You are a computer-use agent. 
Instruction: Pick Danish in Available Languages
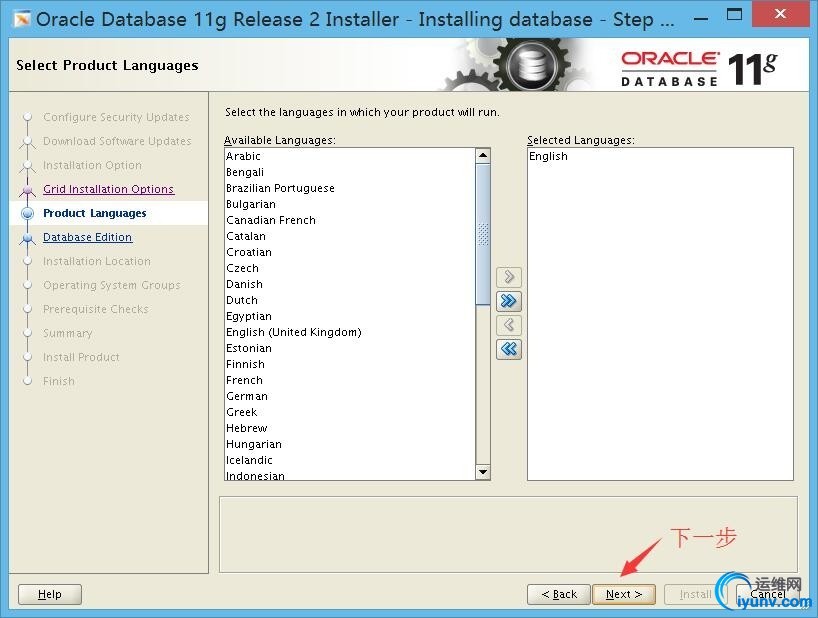pos(350,284)
